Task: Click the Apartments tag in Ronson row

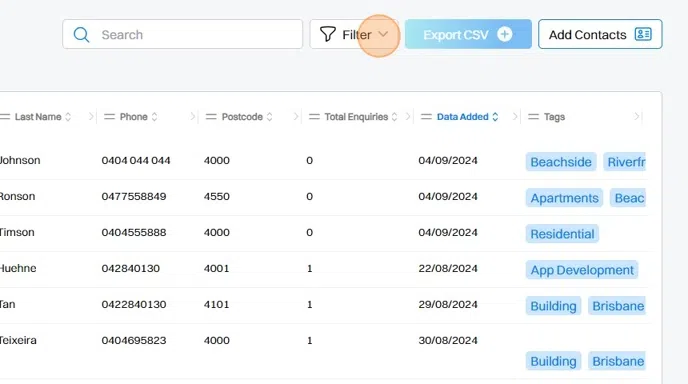Action: coord(564,198)
